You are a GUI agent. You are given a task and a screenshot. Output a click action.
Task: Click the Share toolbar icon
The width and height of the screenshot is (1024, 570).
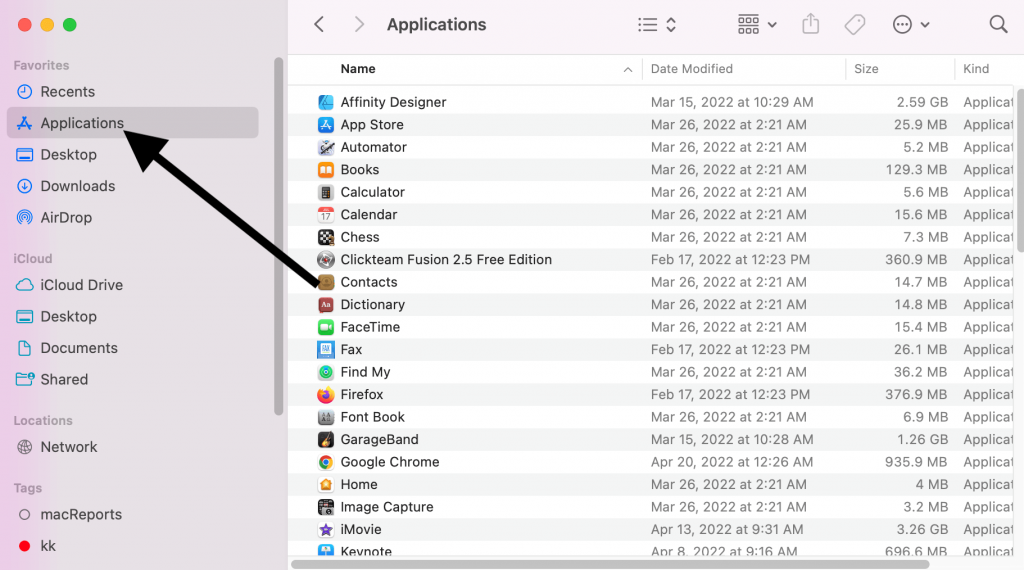tap(810, 24)
